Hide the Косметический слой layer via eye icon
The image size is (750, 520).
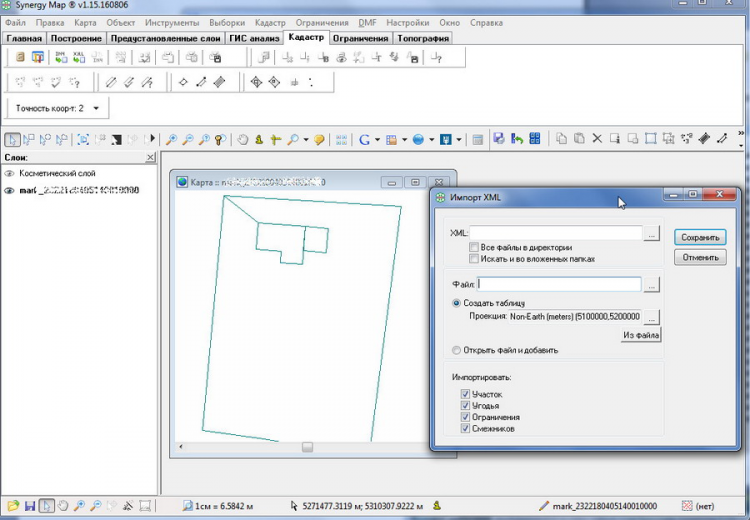(x=9, y=174)
